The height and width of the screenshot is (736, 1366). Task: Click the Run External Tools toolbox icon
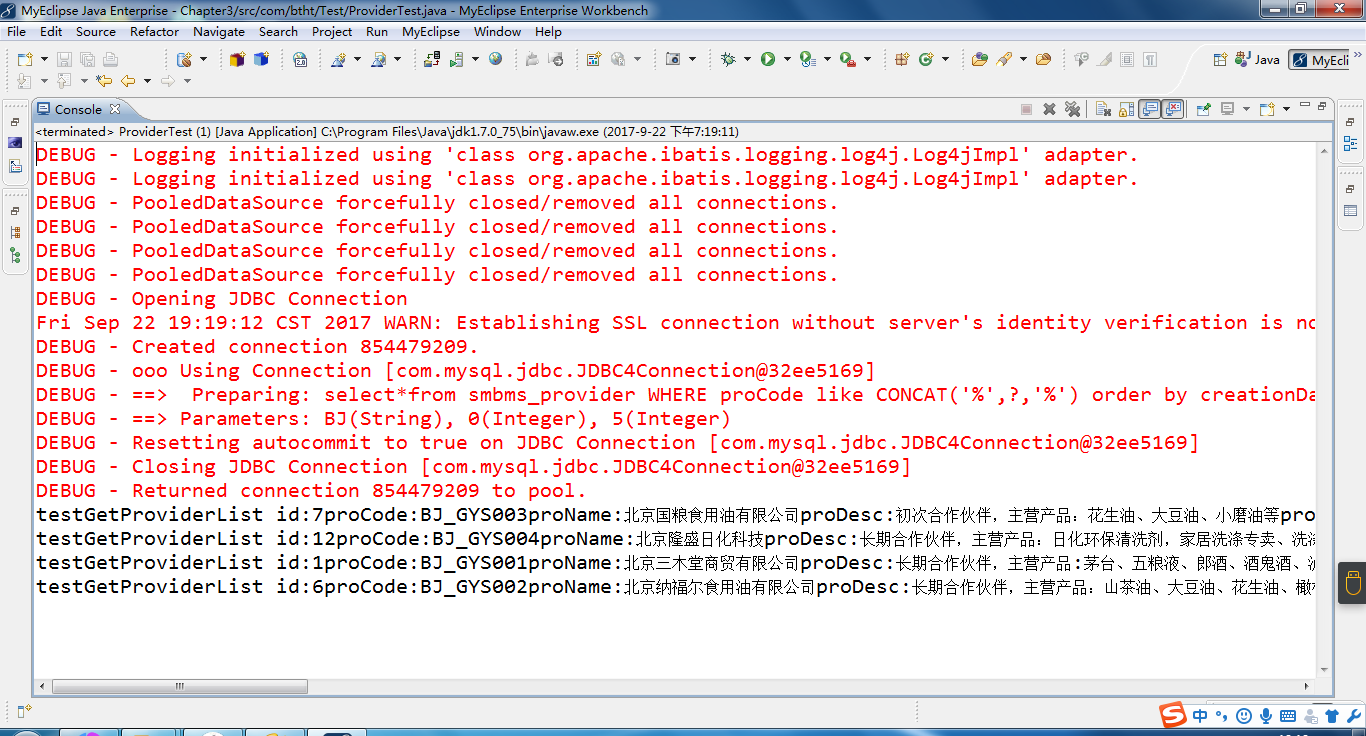(847, 60)
